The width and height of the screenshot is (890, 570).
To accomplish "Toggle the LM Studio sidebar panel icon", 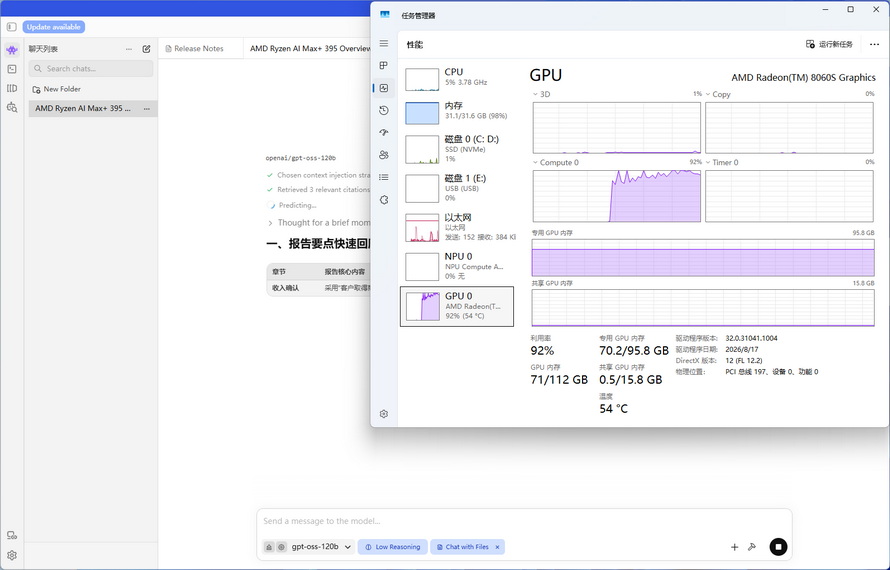I will point(11,27).
